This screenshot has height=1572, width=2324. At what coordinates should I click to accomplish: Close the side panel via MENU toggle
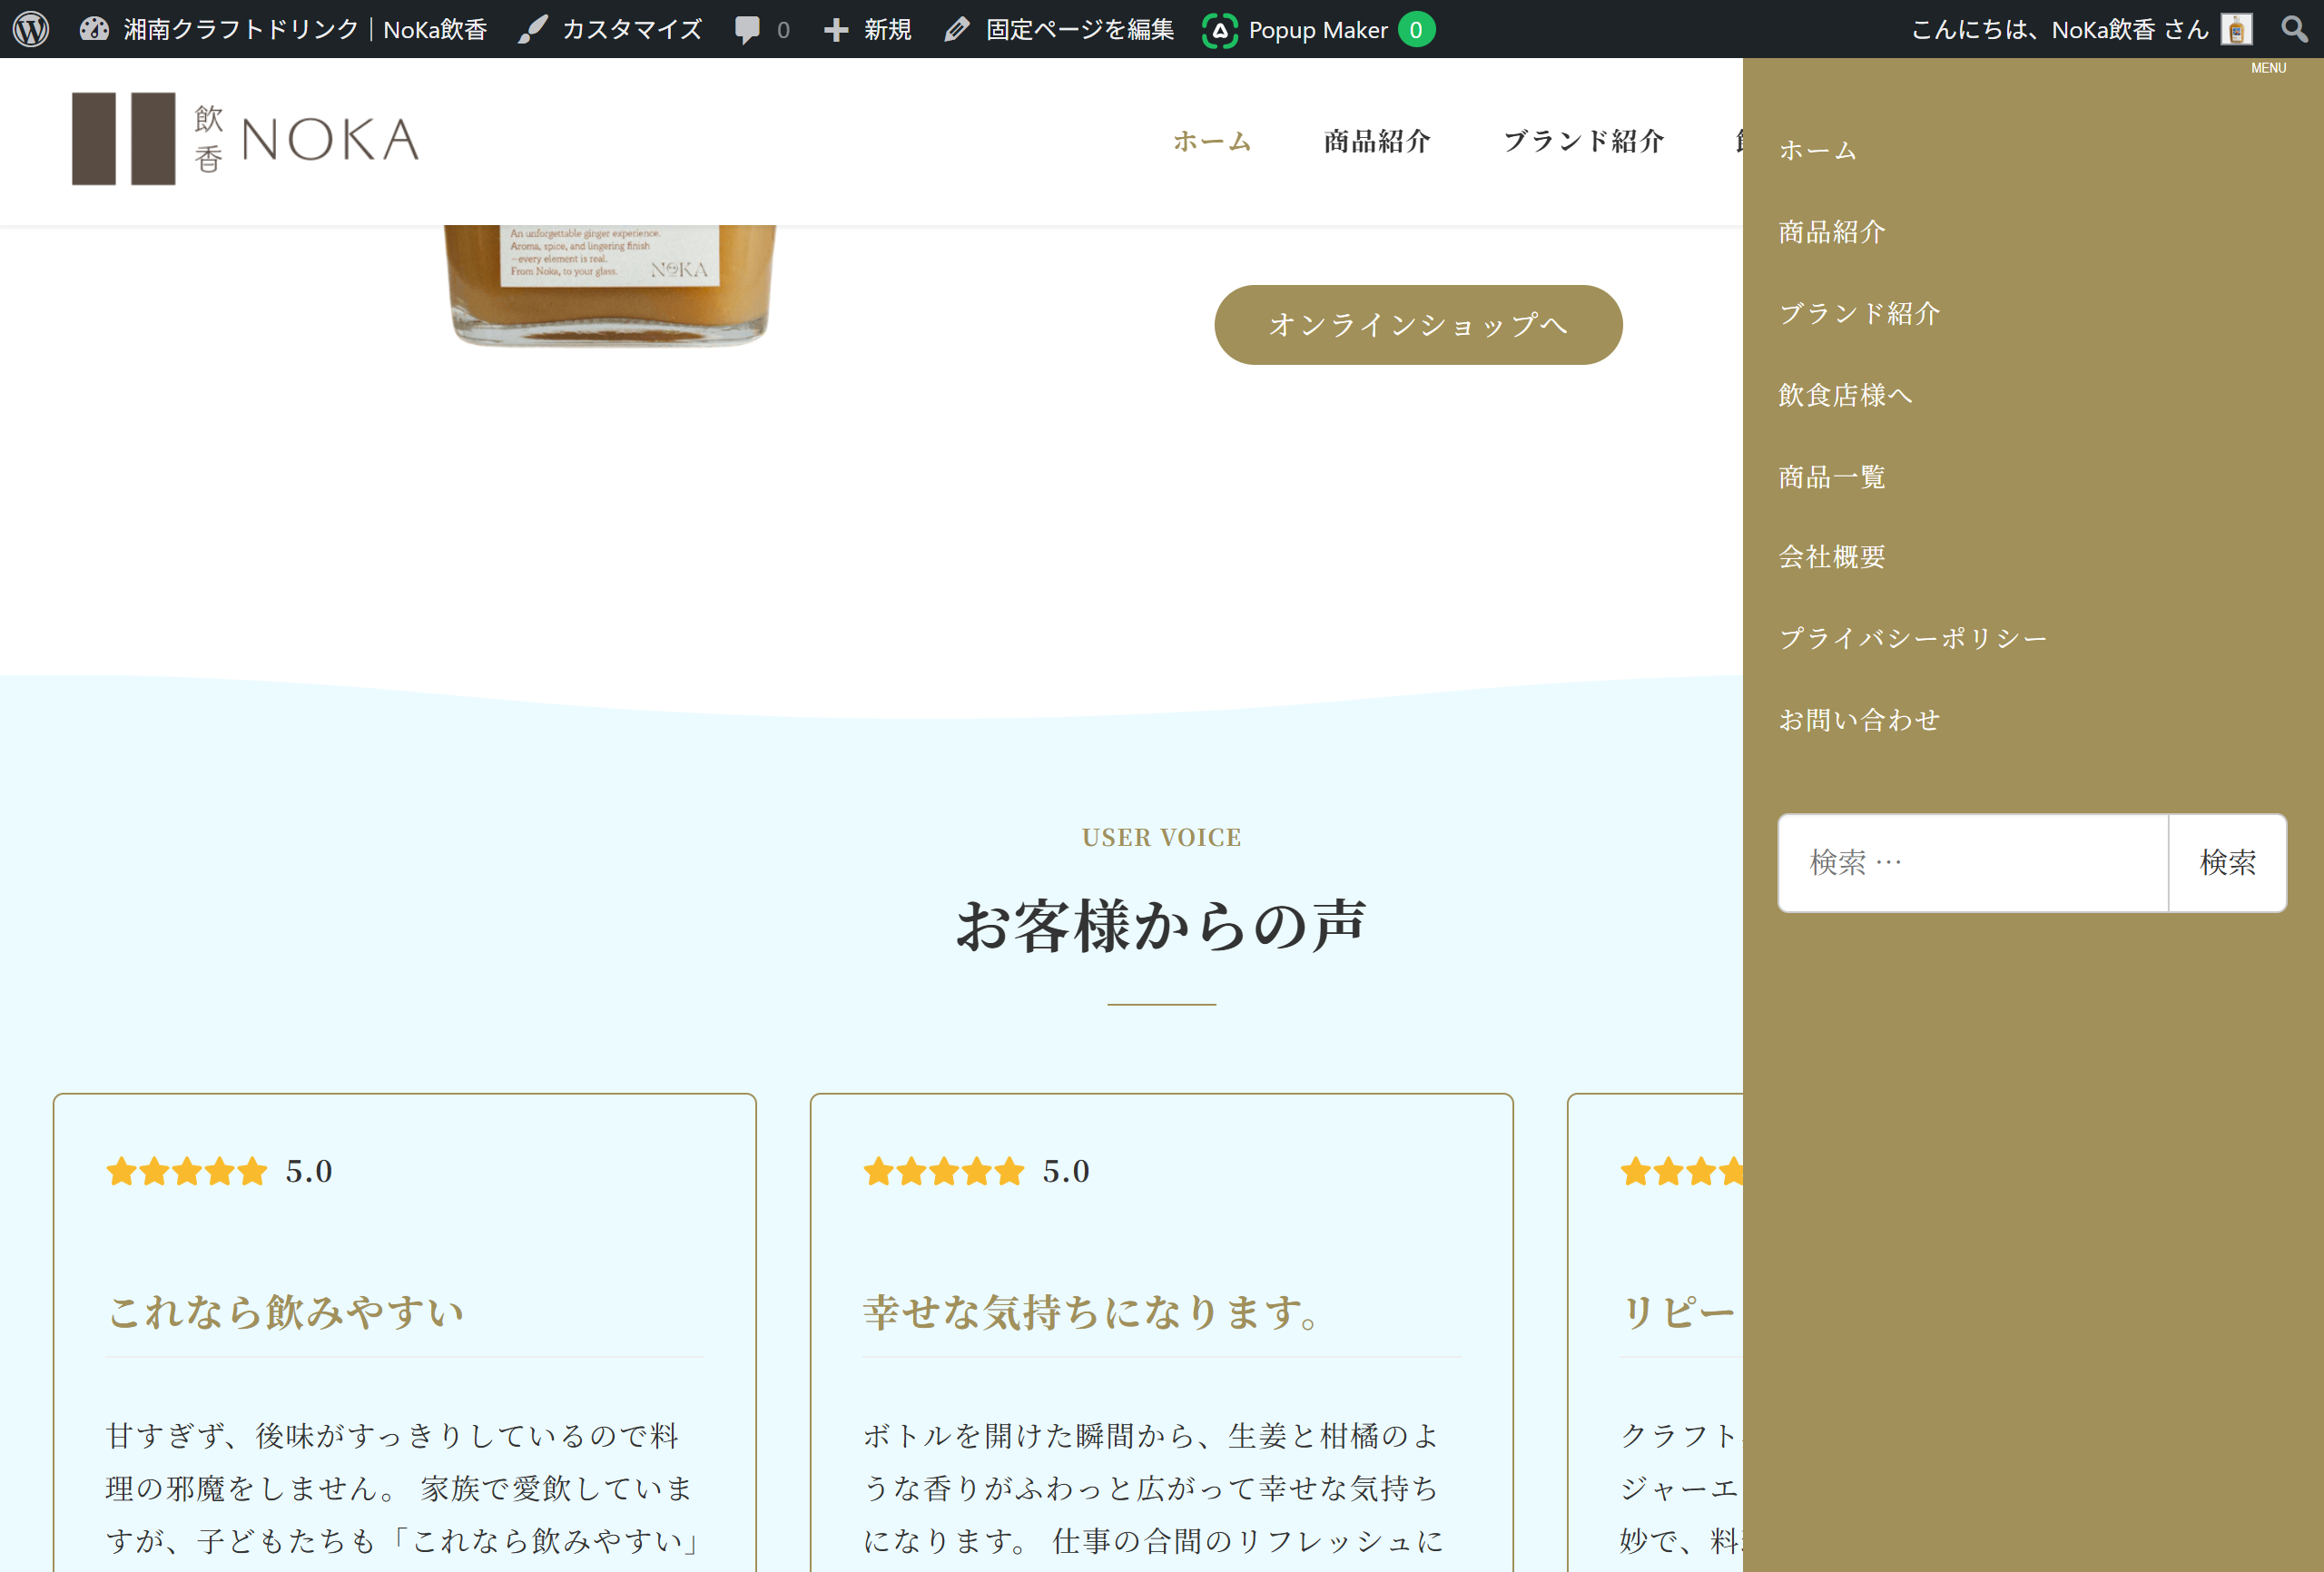coord(2268,68)
